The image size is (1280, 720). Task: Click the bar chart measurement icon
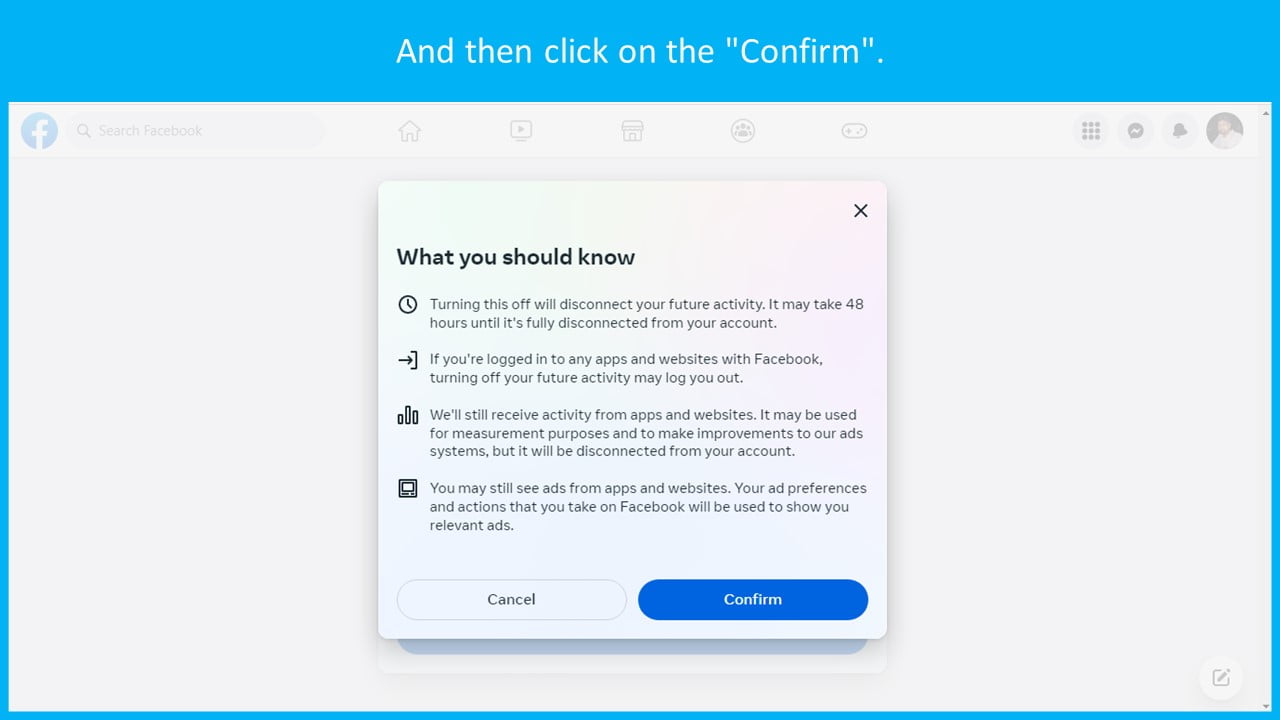[408, 416]
